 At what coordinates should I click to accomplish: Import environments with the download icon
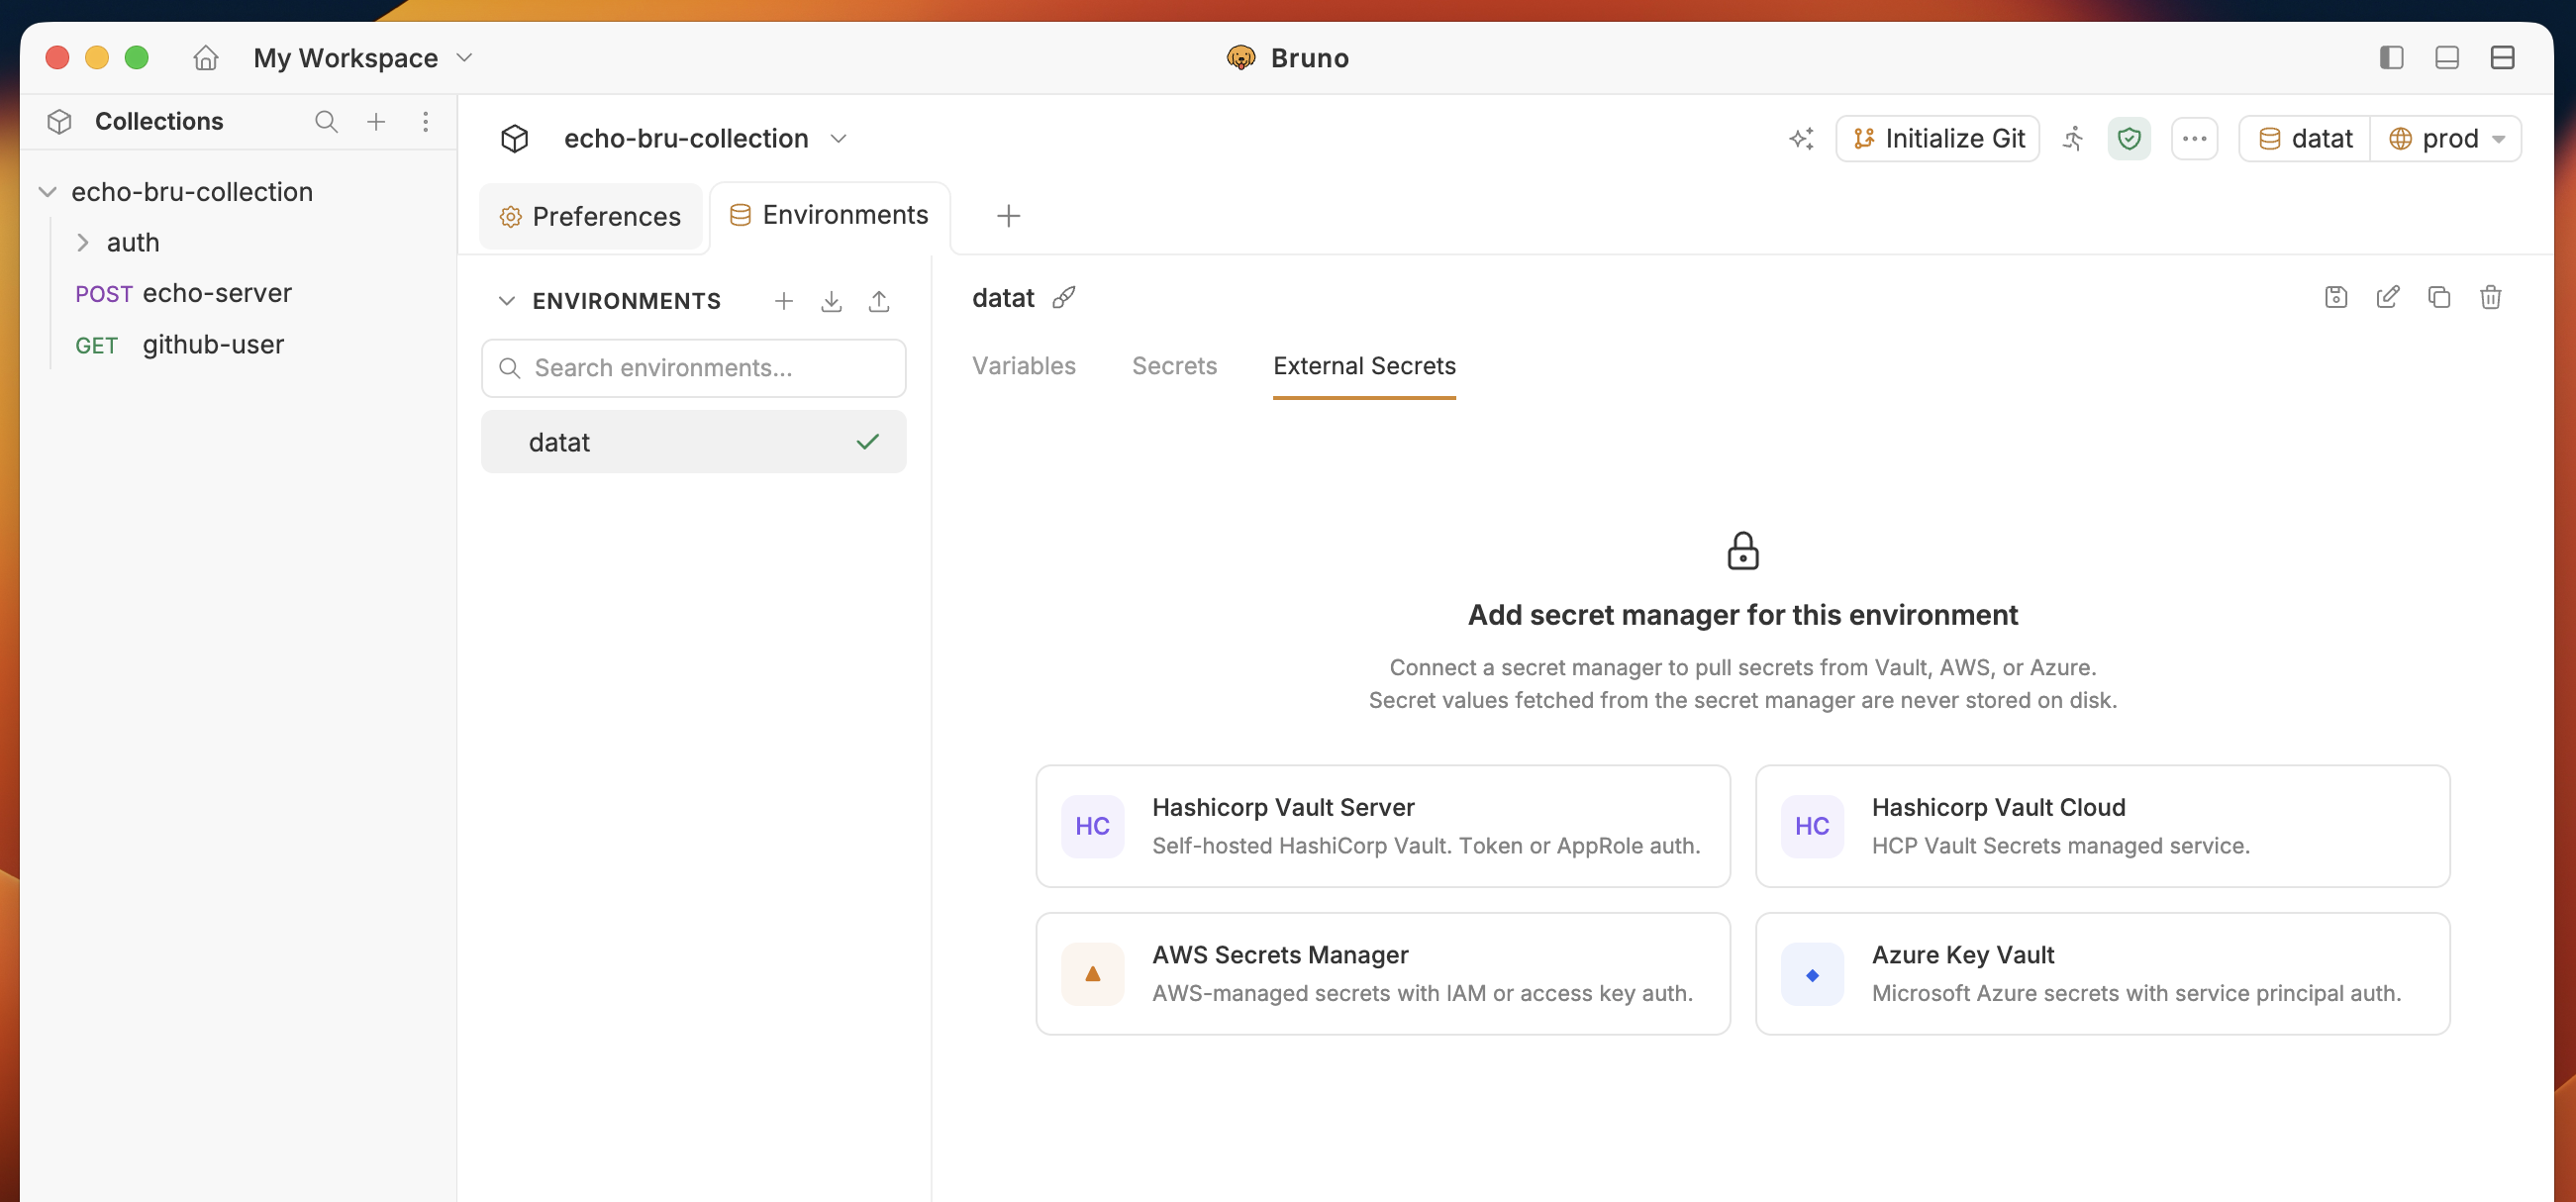pos(831,301)
